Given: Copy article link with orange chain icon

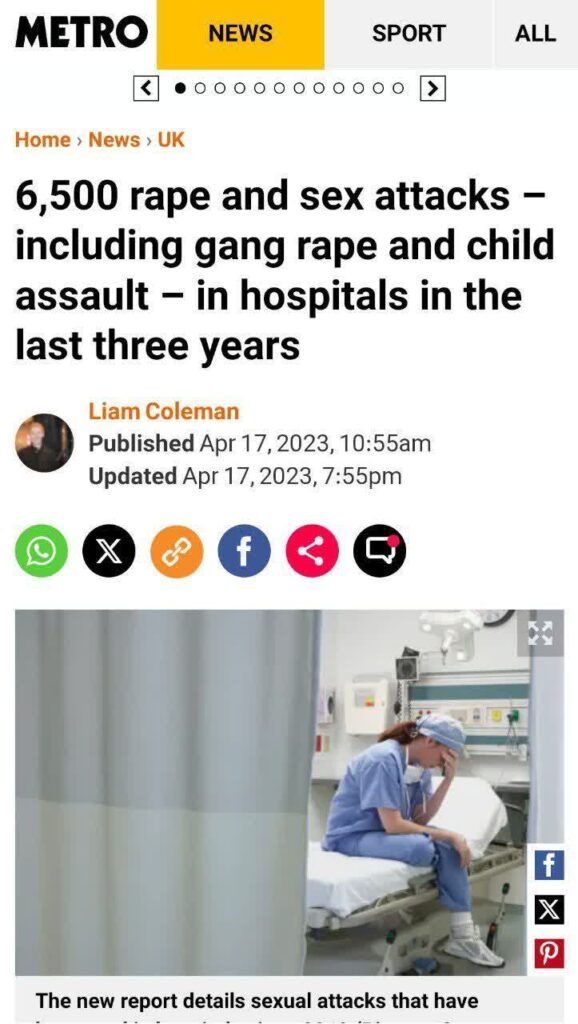Looking at the screenshot, I should [177, 551].
